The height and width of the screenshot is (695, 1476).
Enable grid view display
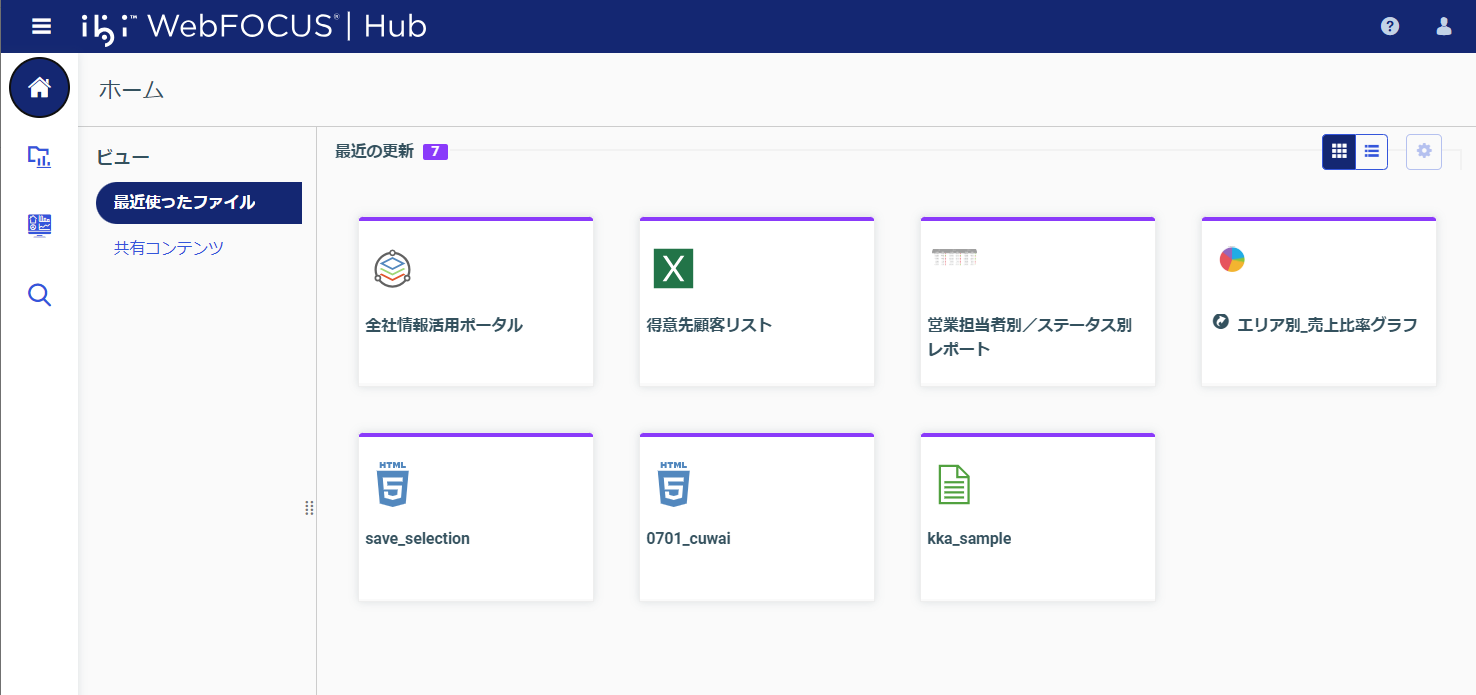tap(1339, 151)
